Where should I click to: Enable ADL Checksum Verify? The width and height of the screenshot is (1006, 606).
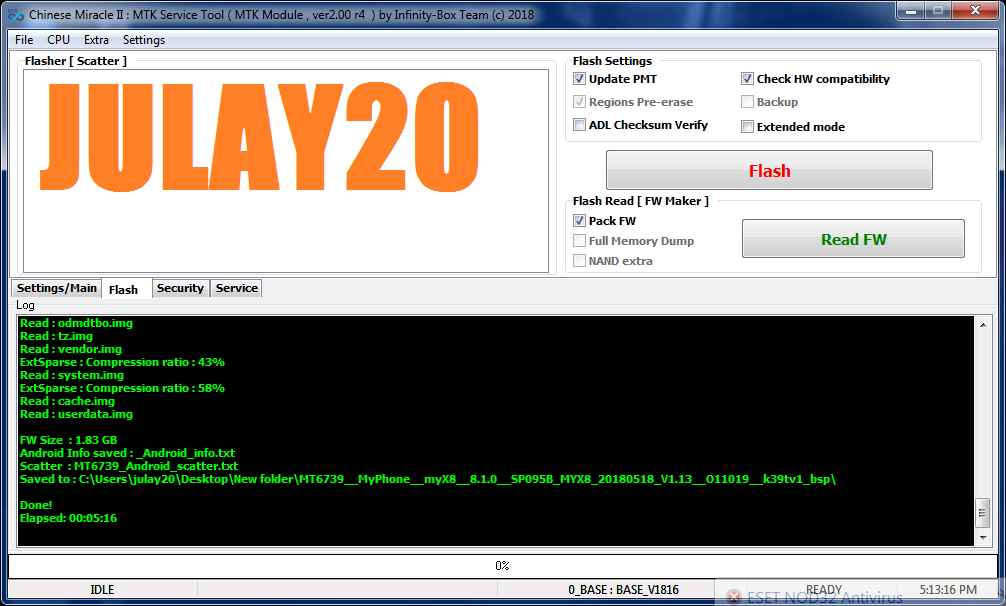[x=579, y=125]
